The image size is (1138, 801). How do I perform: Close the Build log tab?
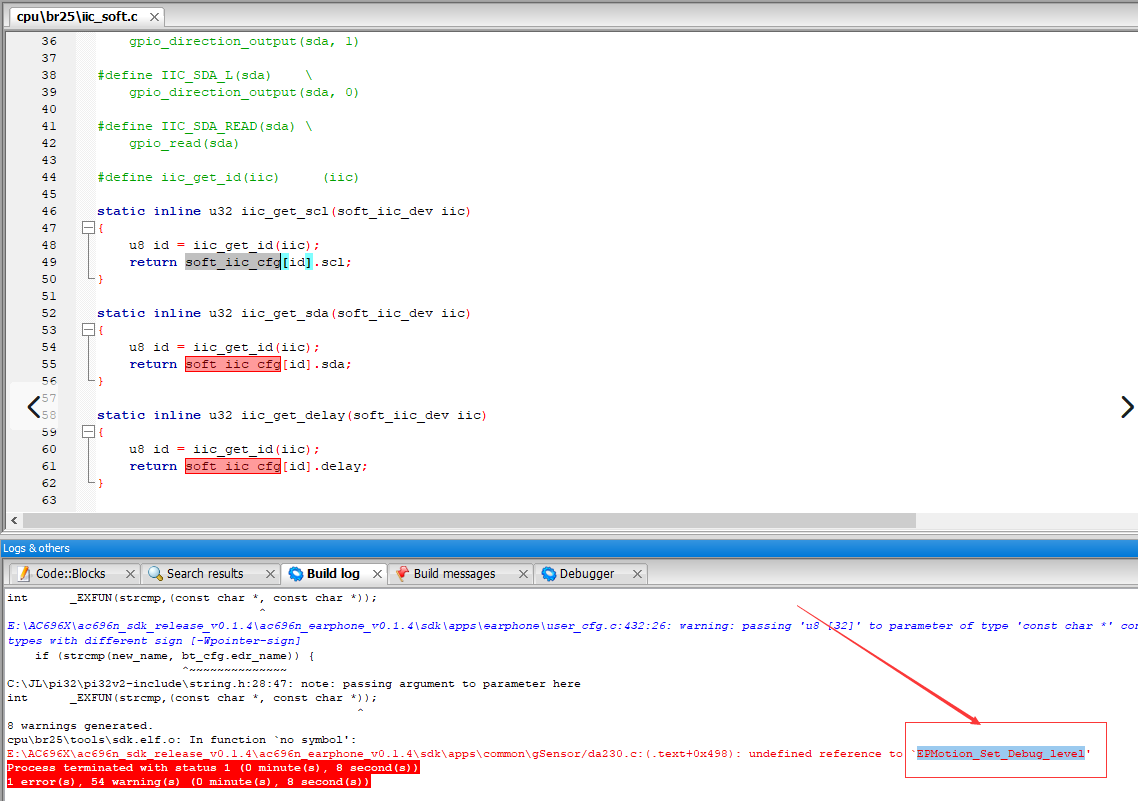pyautogui.click(x=377, y=574)
